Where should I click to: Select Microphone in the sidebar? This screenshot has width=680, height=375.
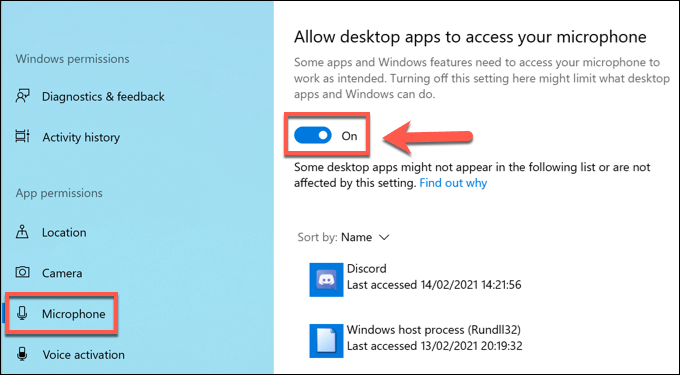[74, 314]
